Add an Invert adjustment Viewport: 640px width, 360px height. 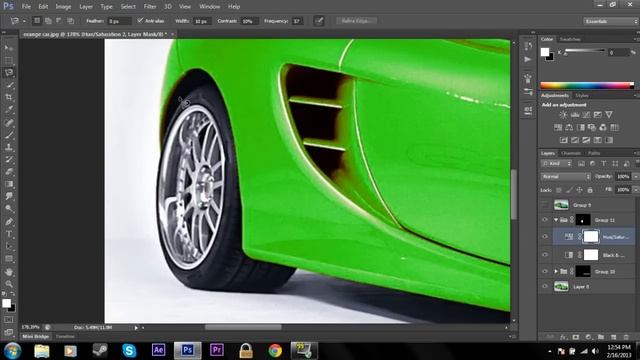pyautogui.click(x=564, y=140)
